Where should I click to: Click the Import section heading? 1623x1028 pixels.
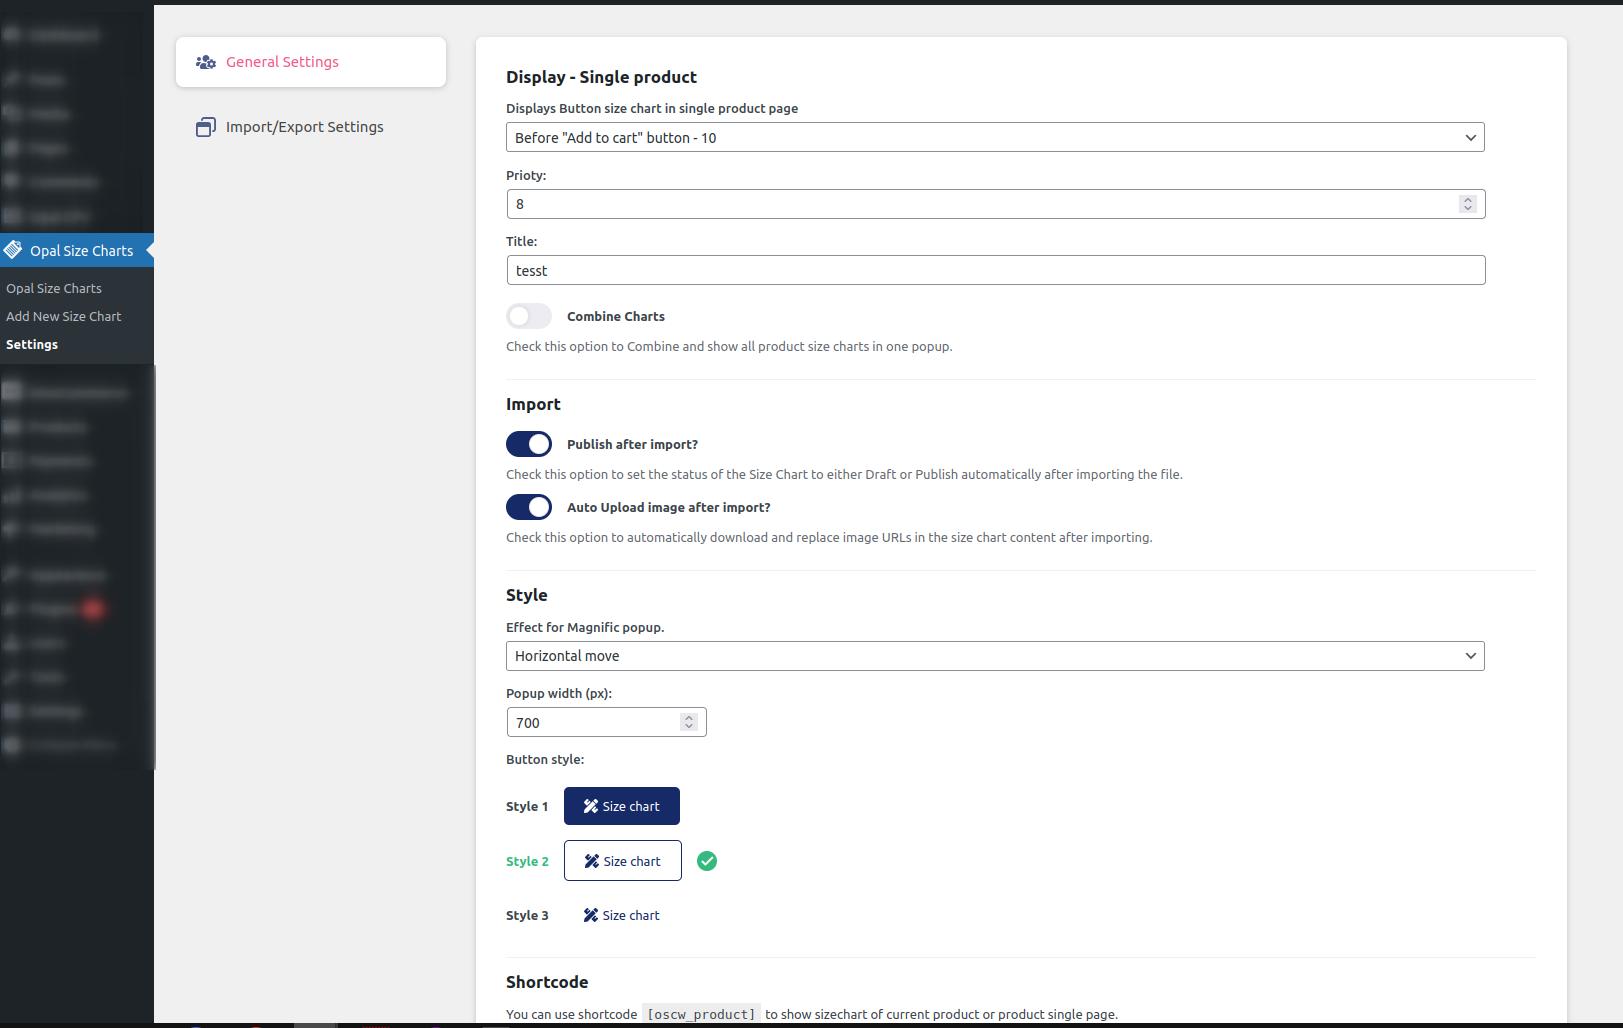(533, 404)
